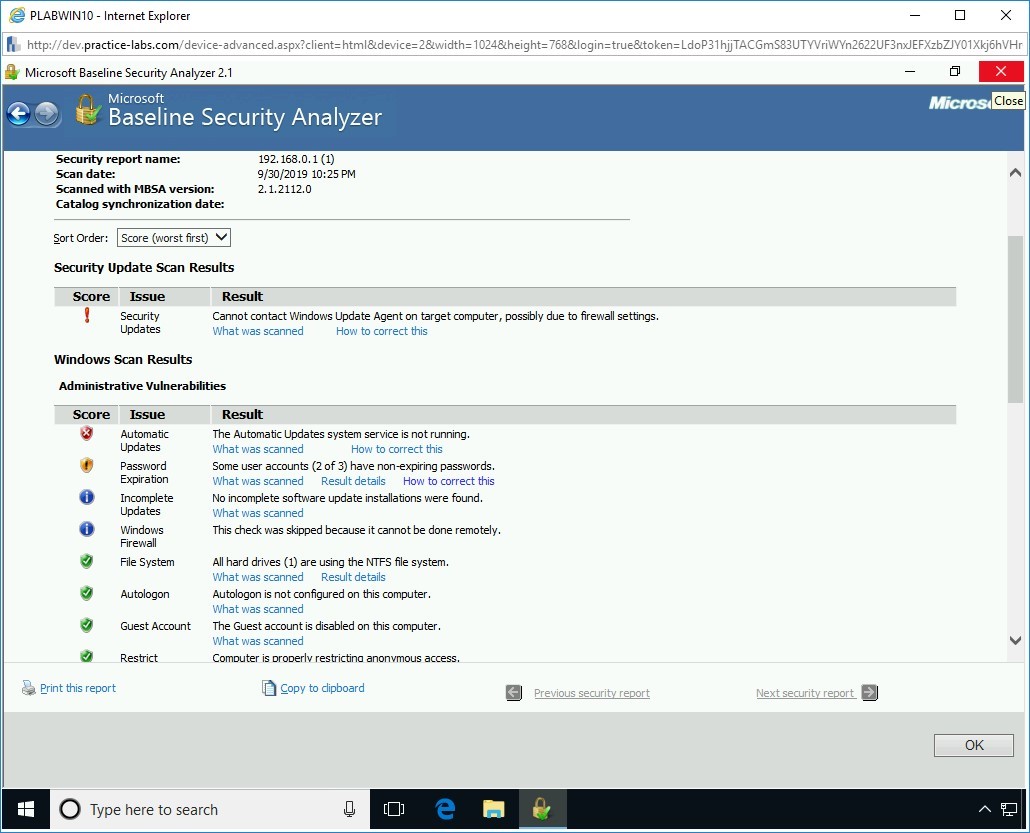Click the MBSA taskbar icon
Screen dimensions: 1030x833
[x=542, y=809]
